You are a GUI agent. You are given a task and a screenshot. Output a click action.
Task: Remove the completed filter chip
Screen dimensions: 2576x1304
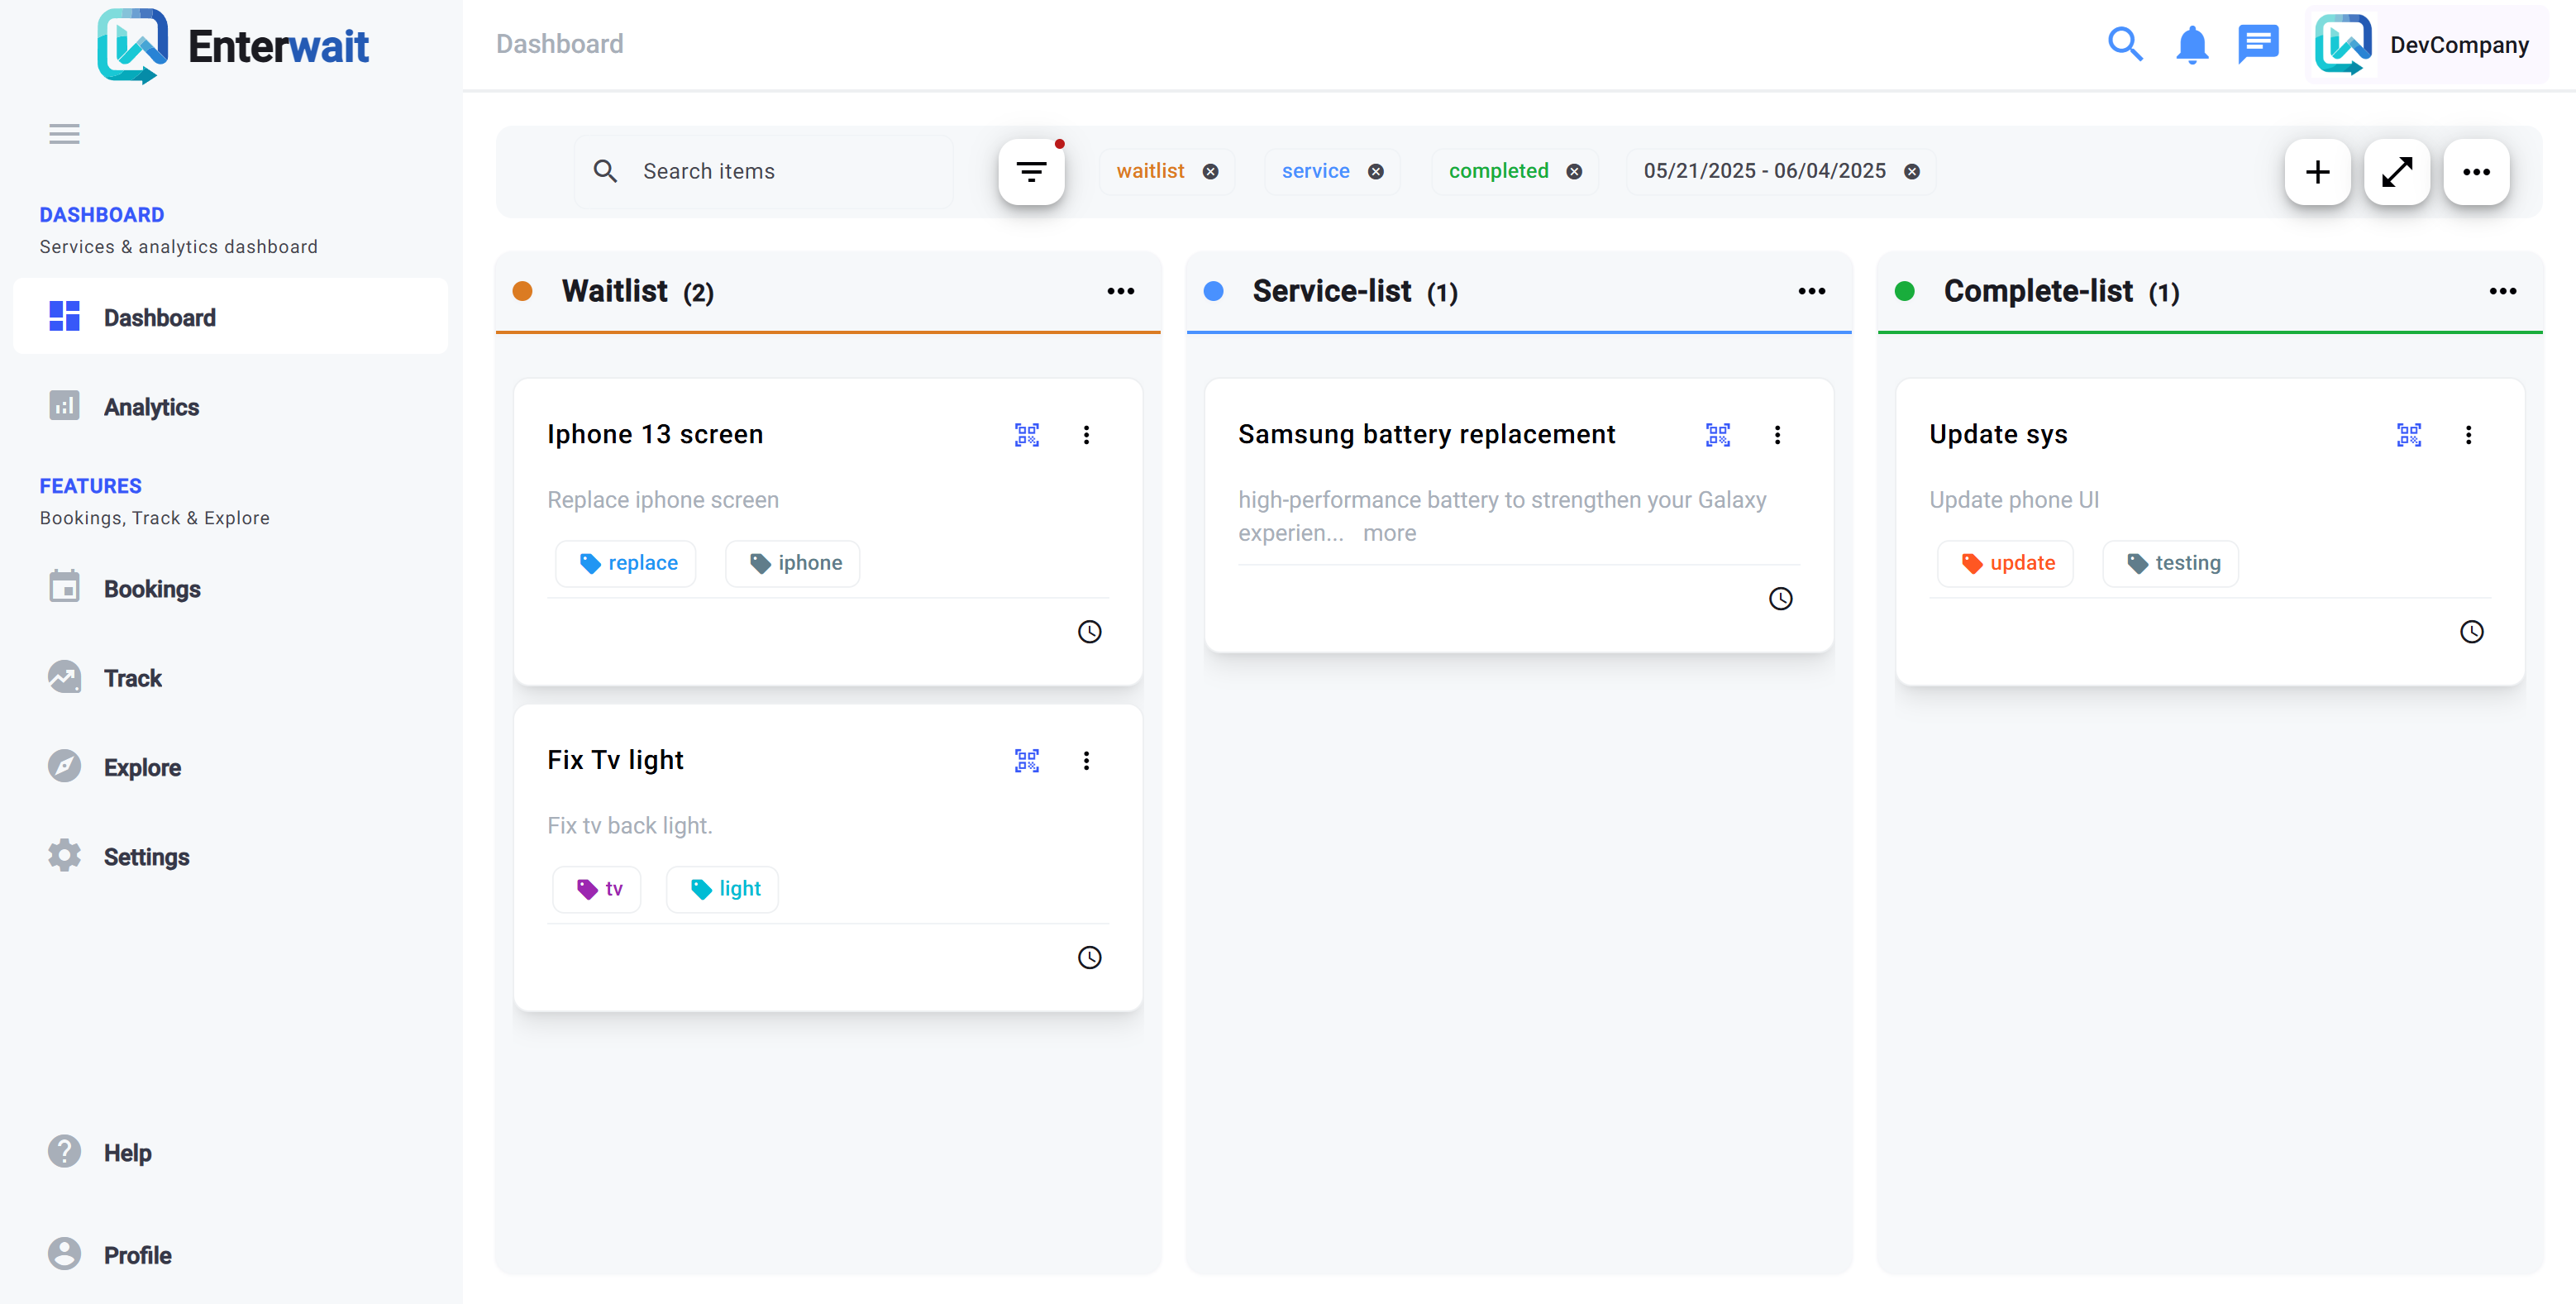coord(1574,172)
